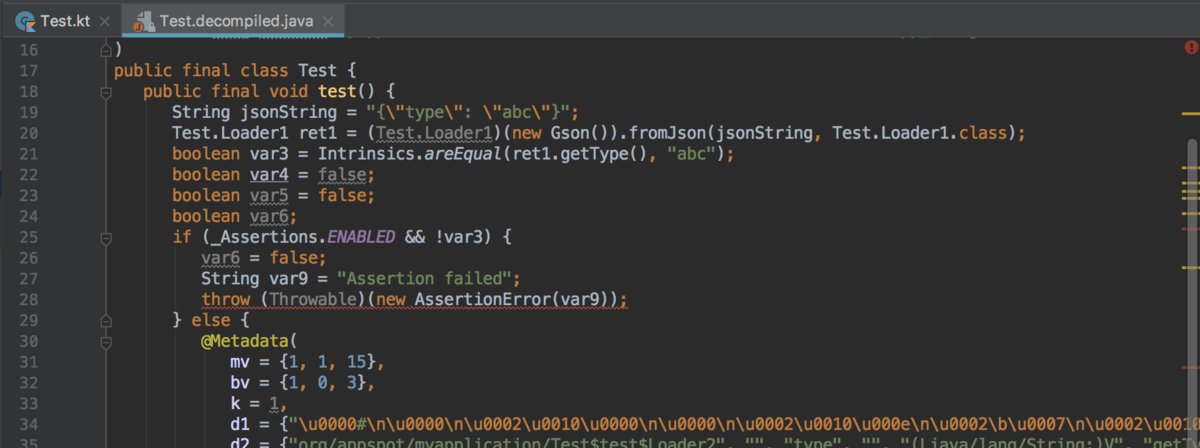Click the @Metadata annotation

[x=245, y=343]
